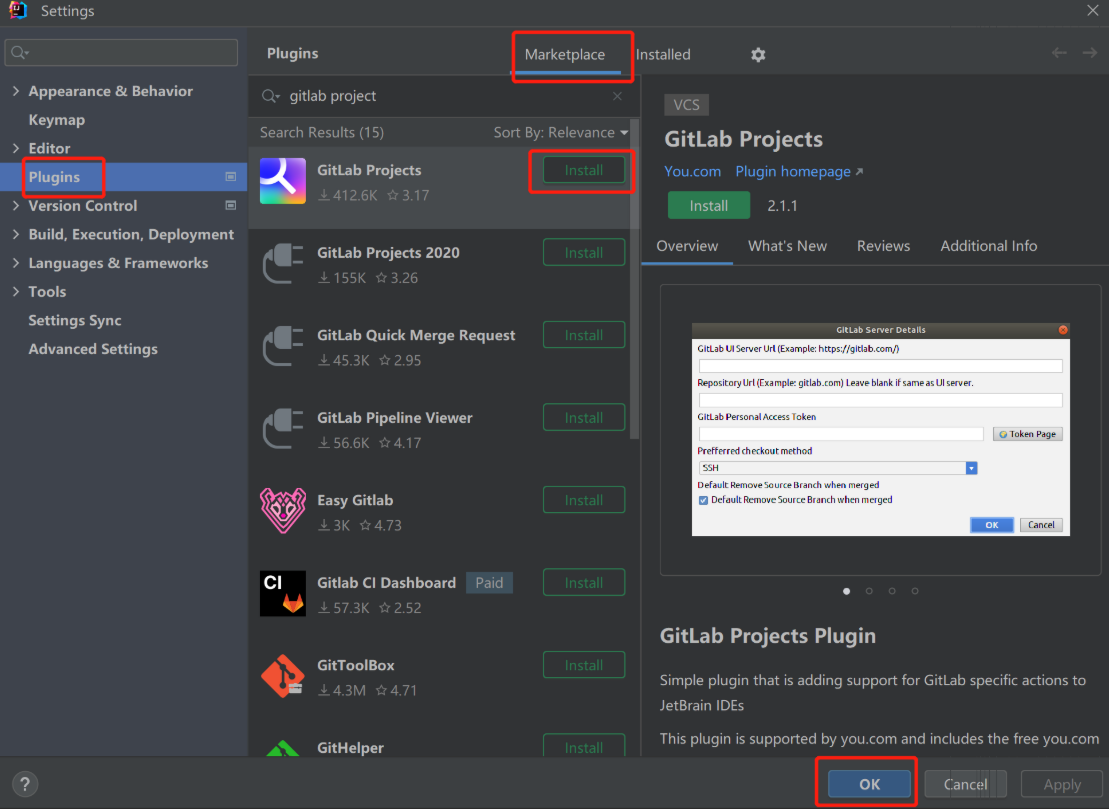Expand Languages & Frameworks node
Viewport: 1109px width, 809px height.
pos(16,263)
